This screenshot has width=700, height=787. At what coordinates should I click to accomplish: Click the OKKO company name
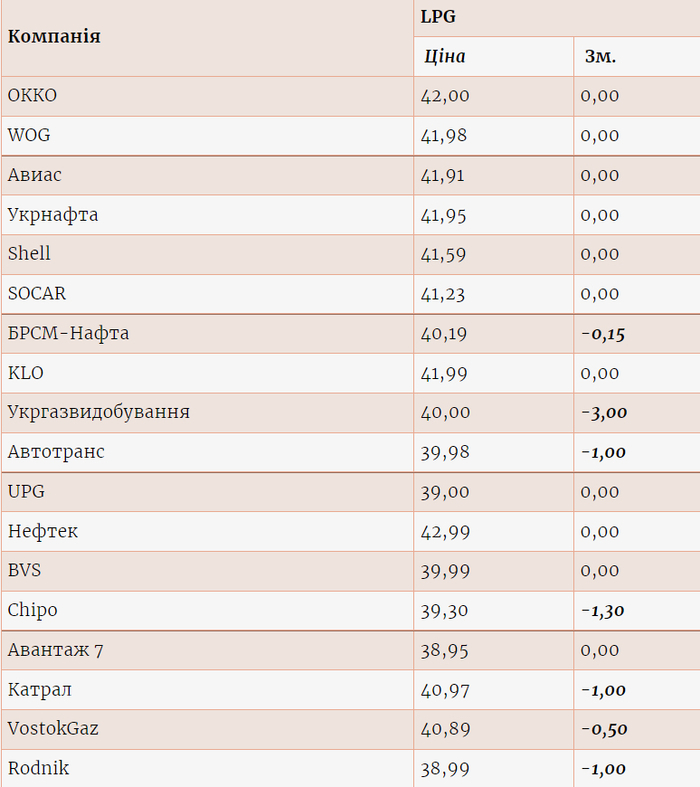click(x=32, y=96)
